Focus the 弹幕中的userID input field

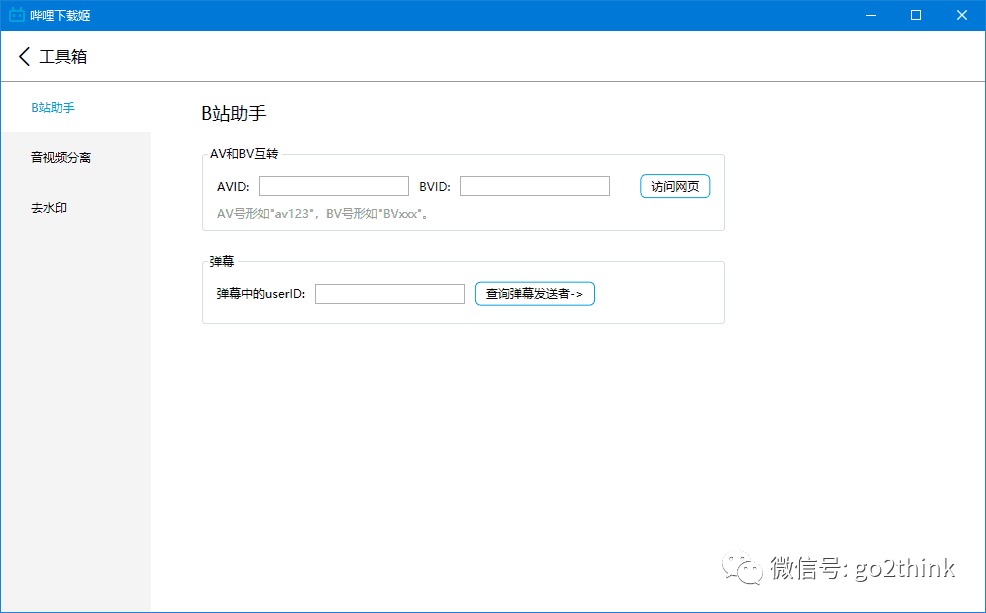click(x=390, y=294)
